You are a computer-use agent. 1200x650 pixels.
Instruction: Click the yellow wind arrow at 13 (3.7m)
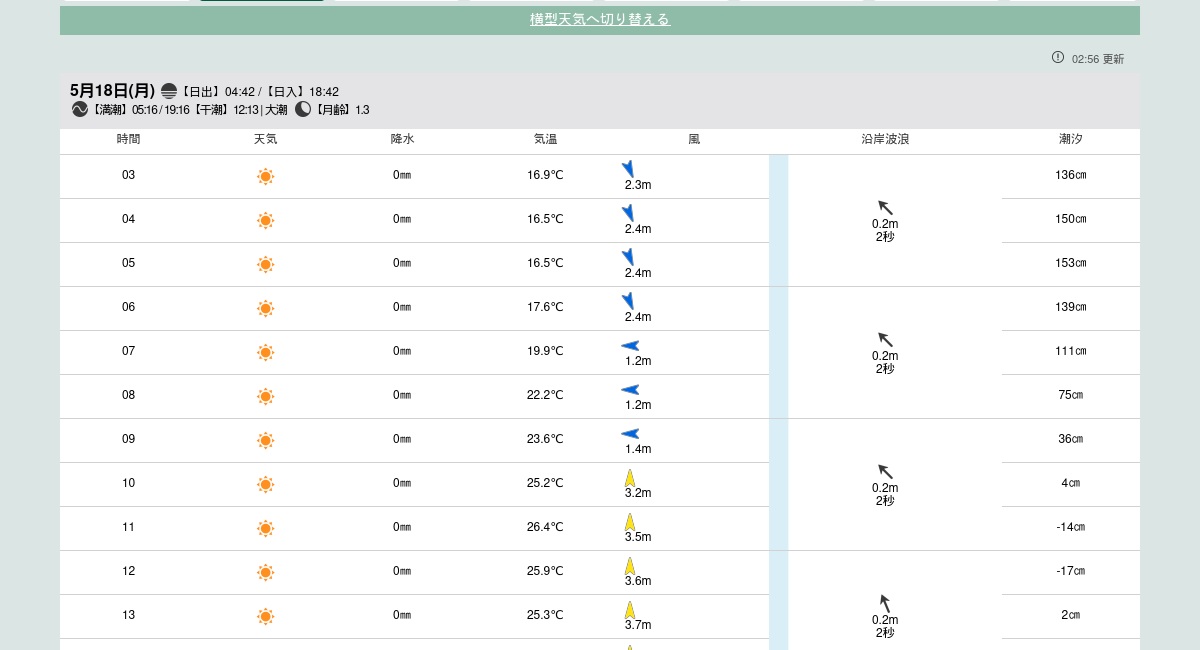pos(630,610)
